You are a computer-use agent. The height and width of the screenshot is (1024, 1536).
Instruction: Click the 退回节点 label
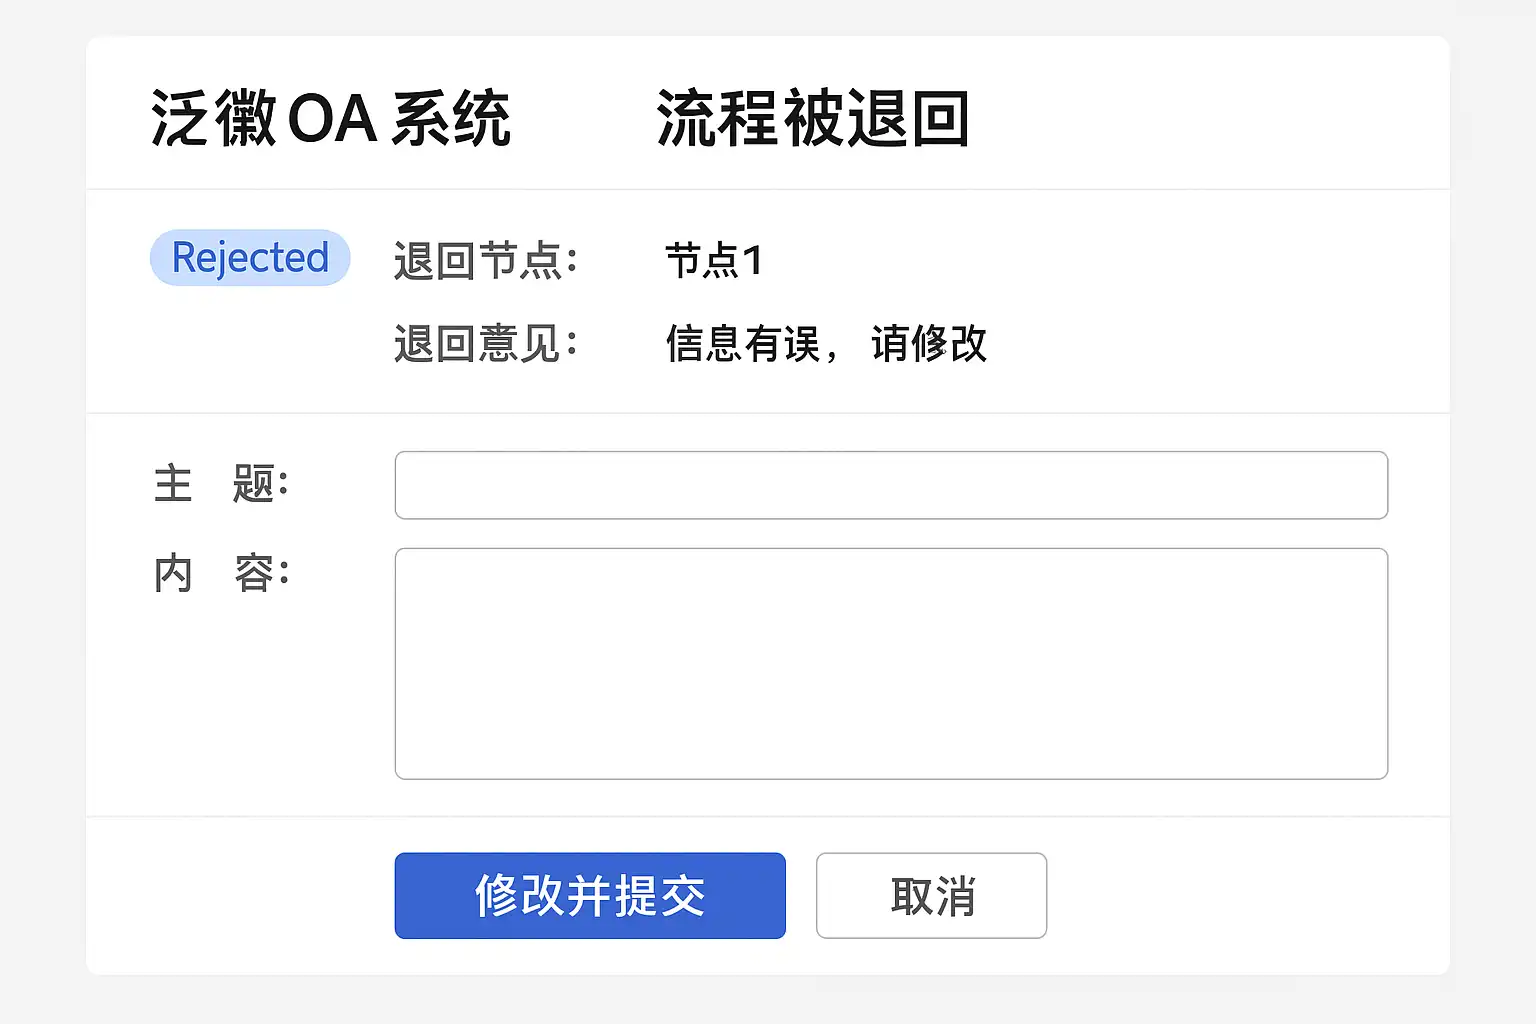tap(485, 261)
